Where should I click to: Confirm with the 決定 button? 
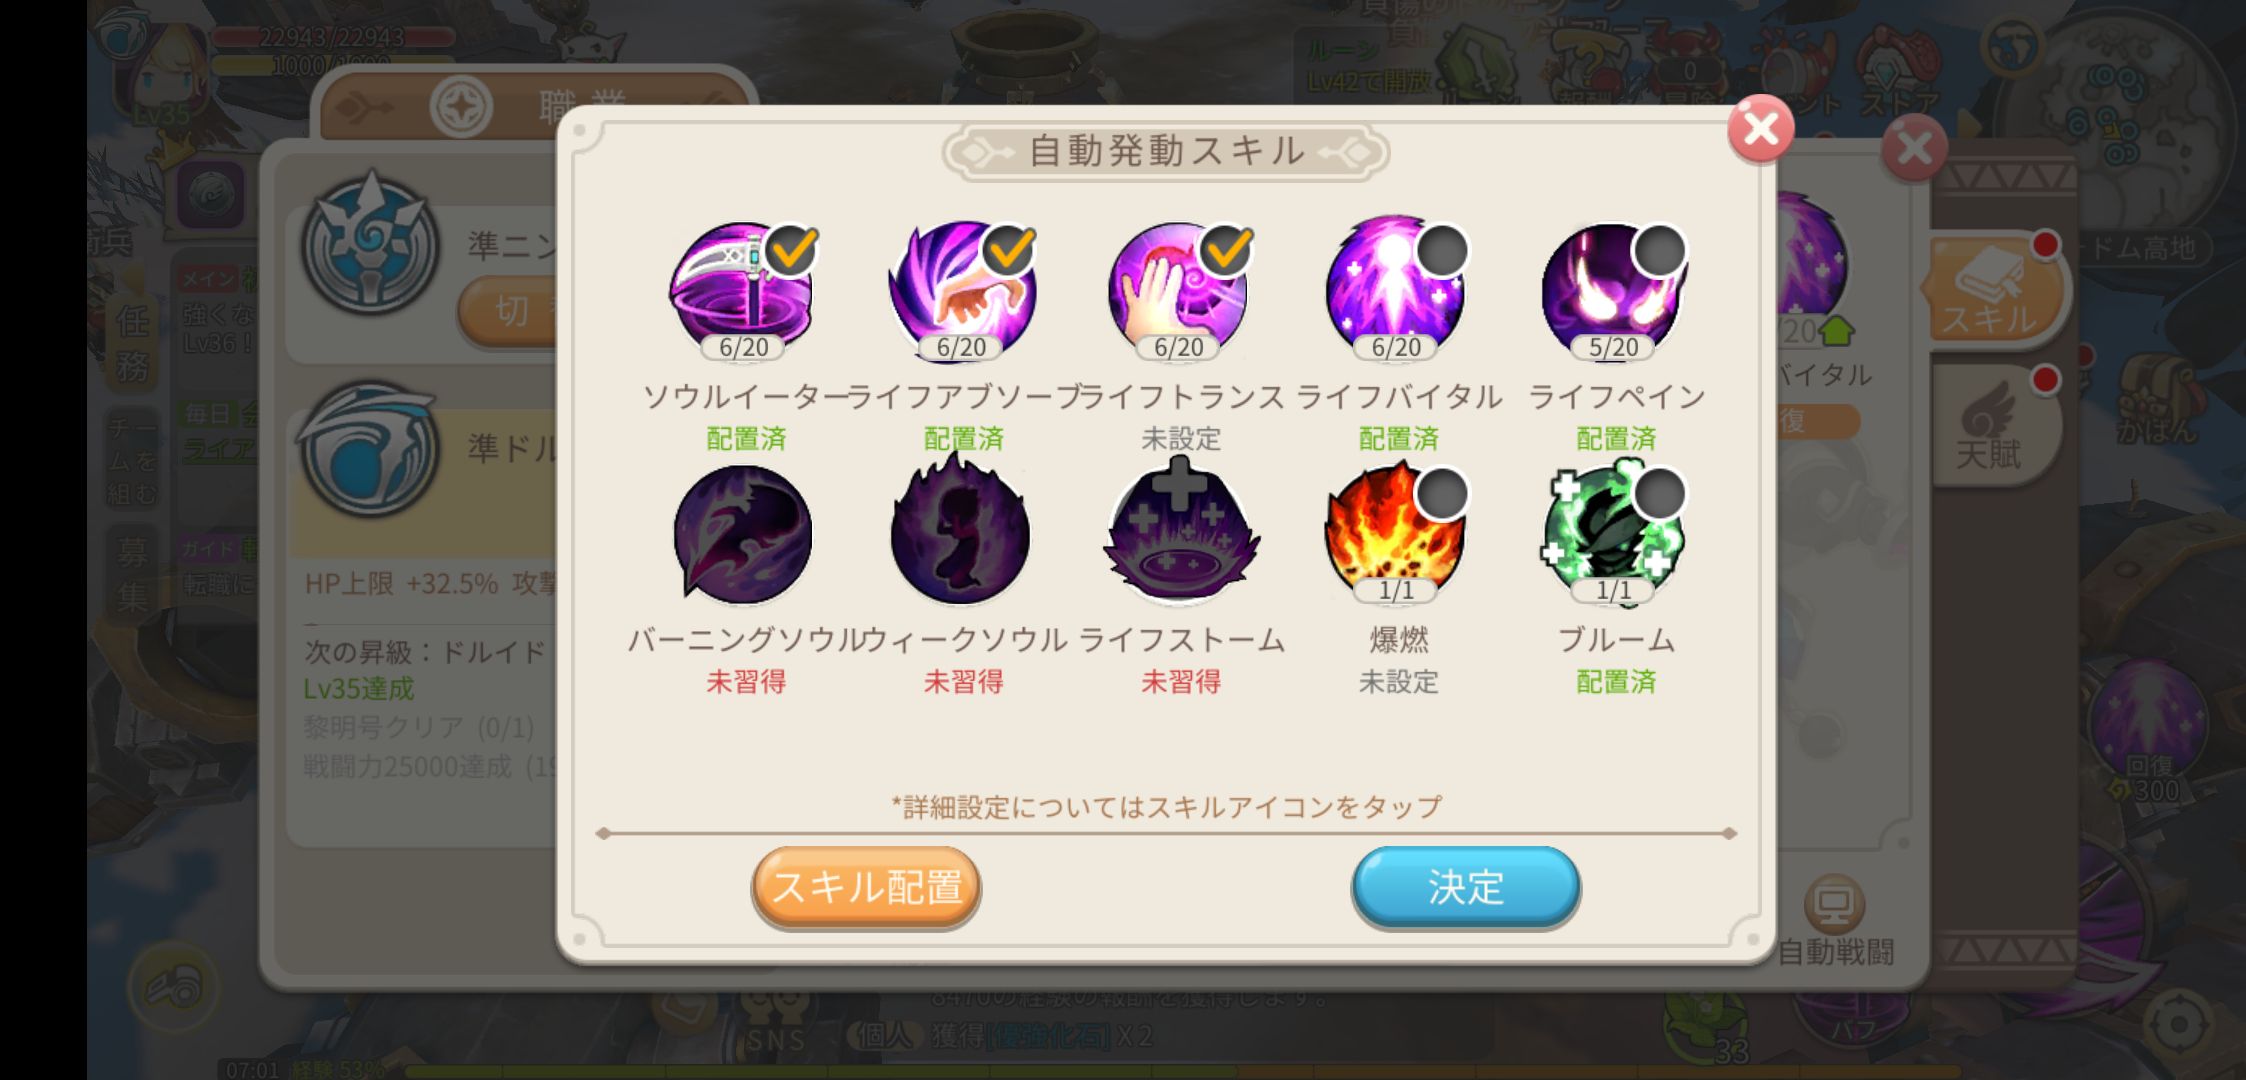click(x=1466, y=888)
